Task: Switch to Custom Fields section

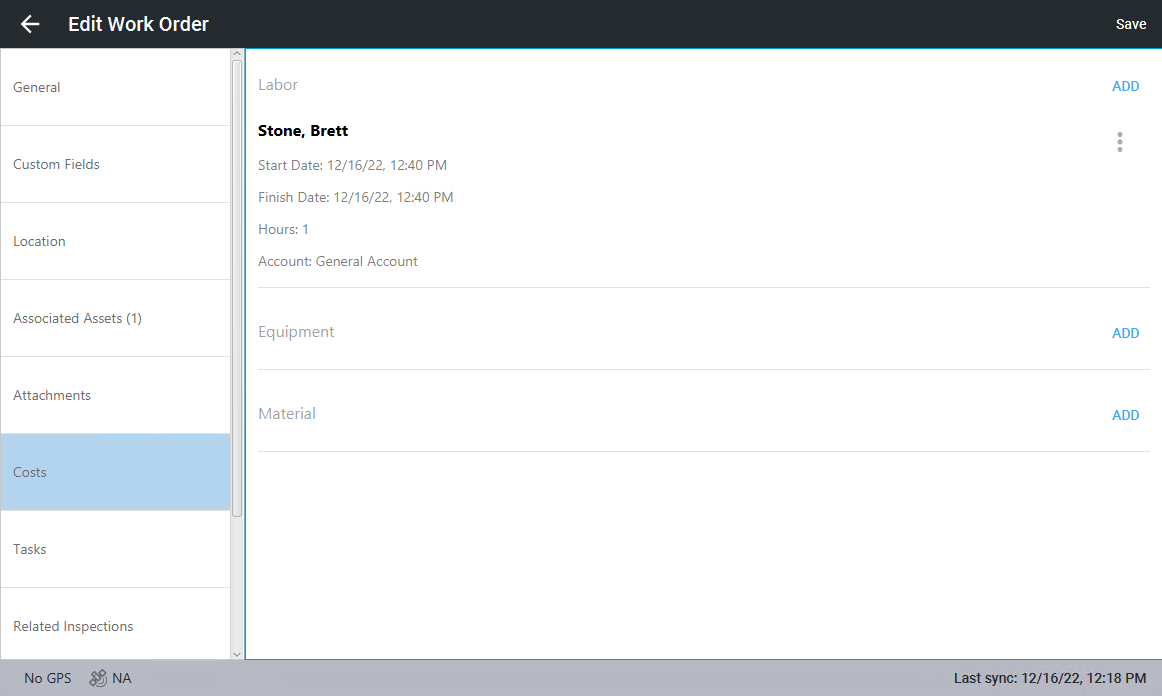Action: click(115, 164)
